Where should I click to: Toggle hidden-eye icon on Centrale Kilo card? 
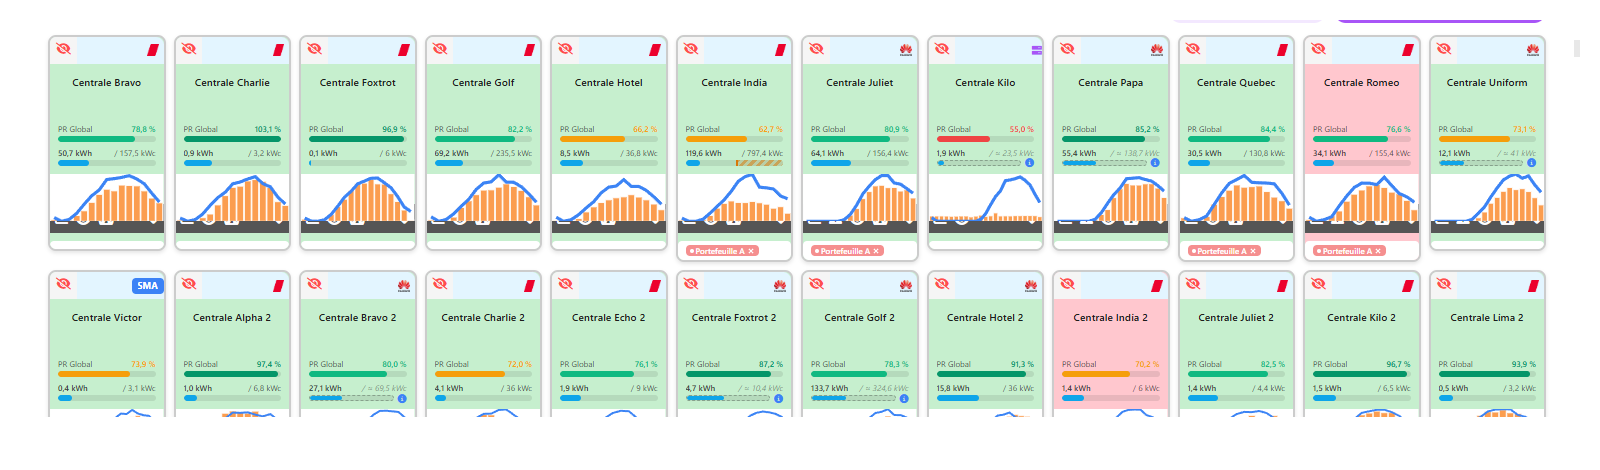coord(942,49)
